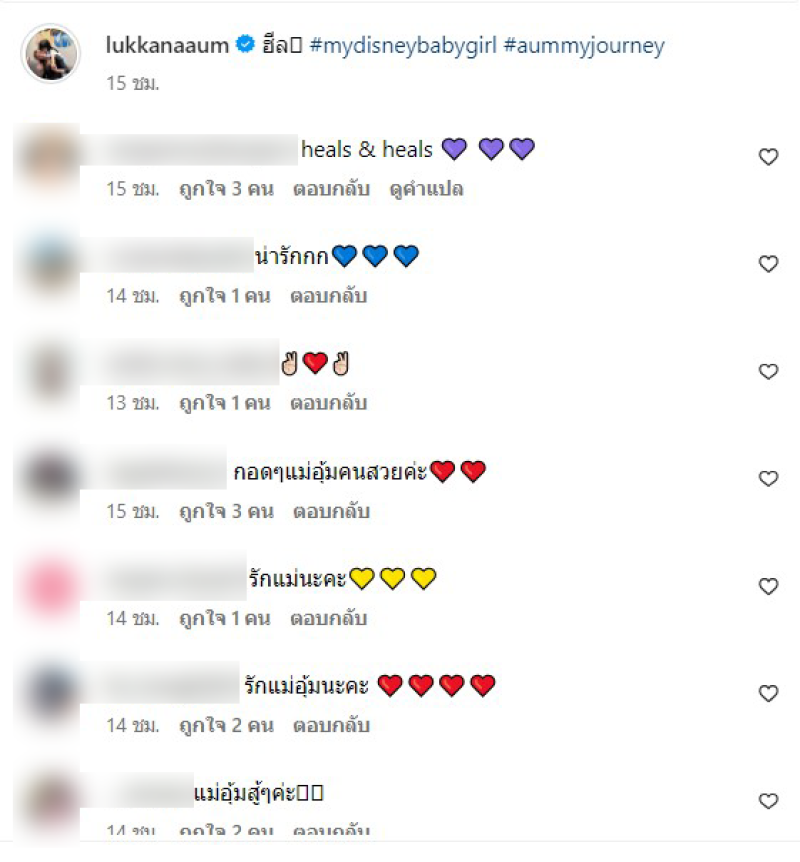Open hashtag #aummyjourney

(x=584, y=45)
